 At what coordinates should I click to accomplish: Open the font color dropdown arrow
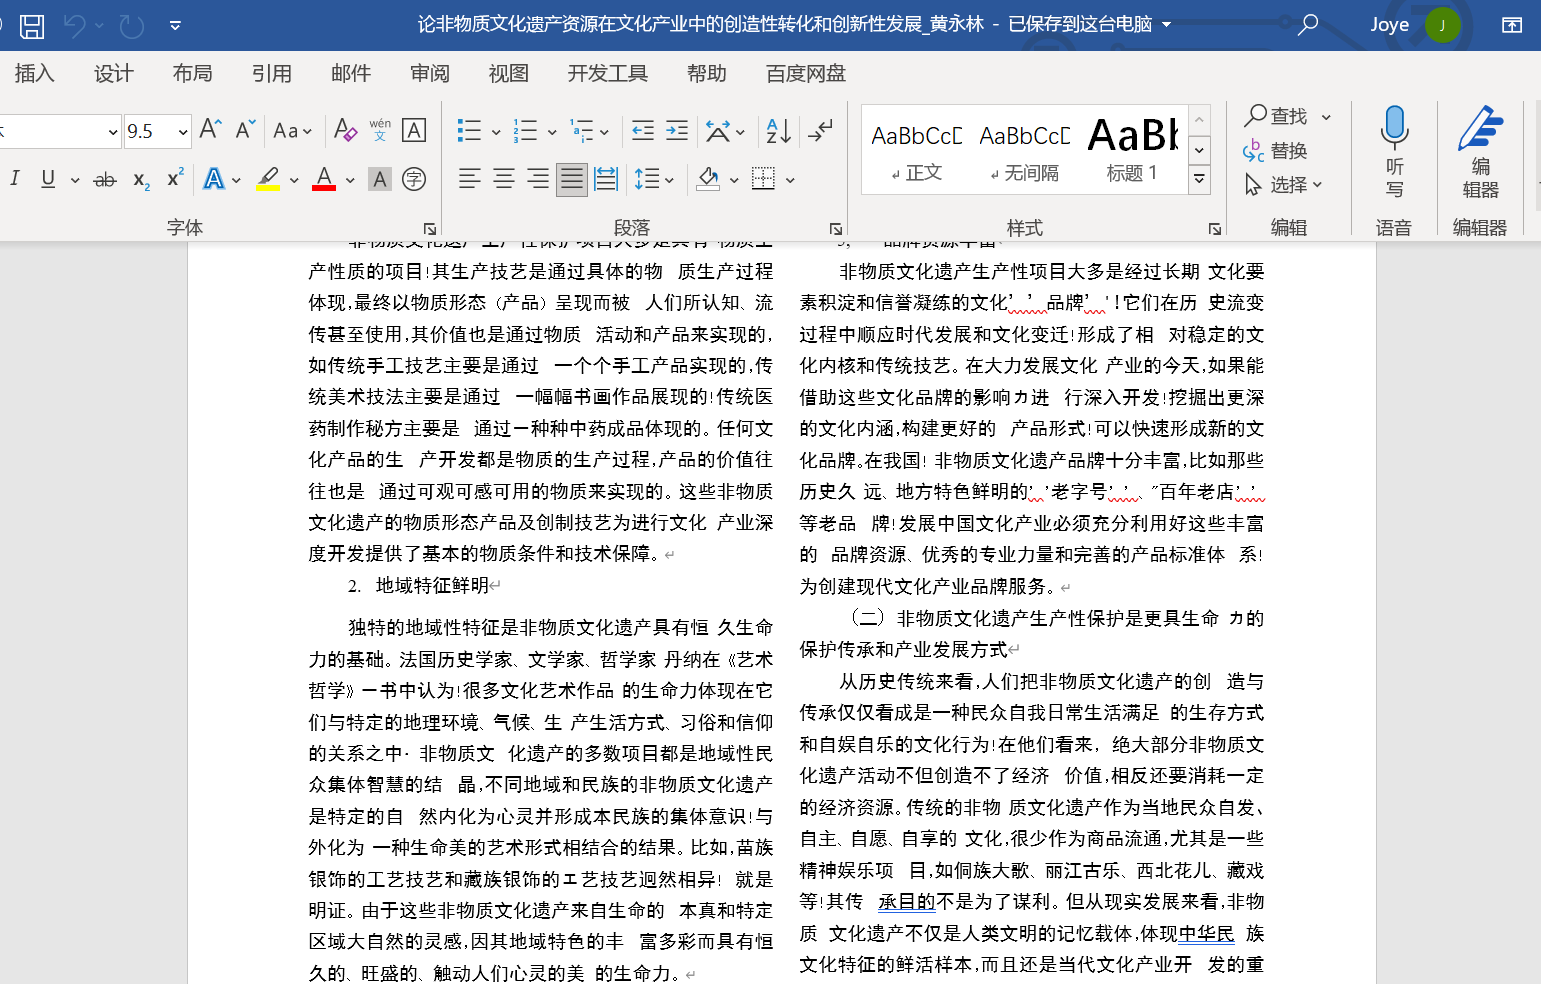pyautogui.click(x=350, y=180)
